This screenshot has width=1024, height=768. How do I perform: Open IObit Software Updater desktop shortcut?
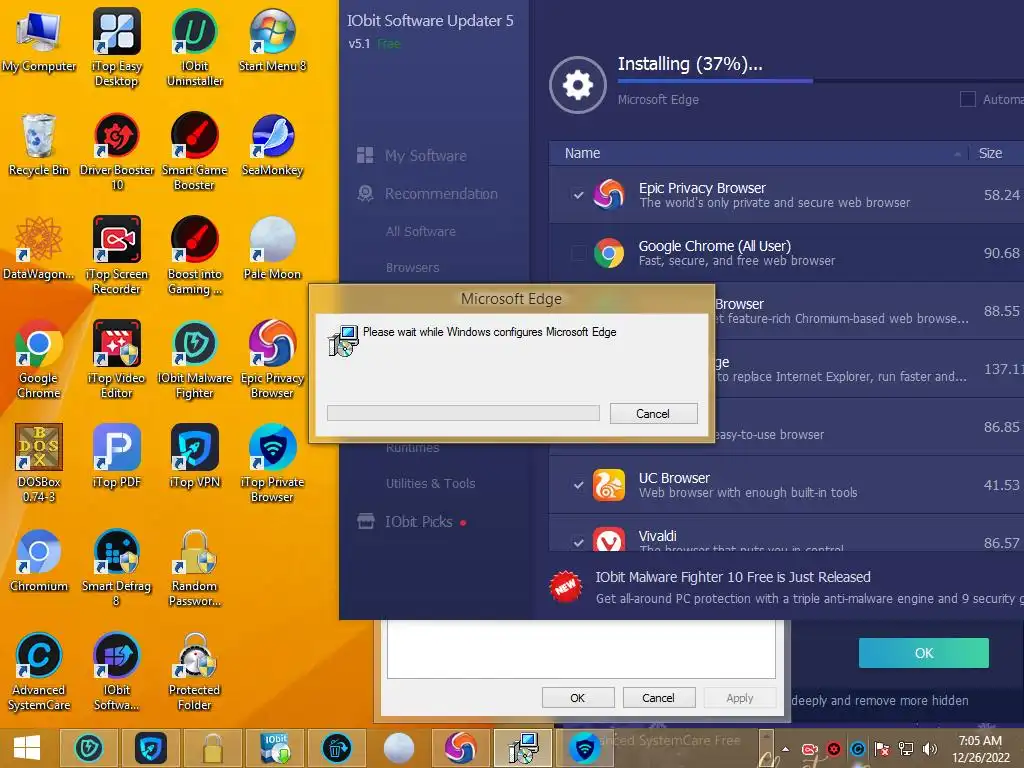pyautogui.click(x=116, y=671)
